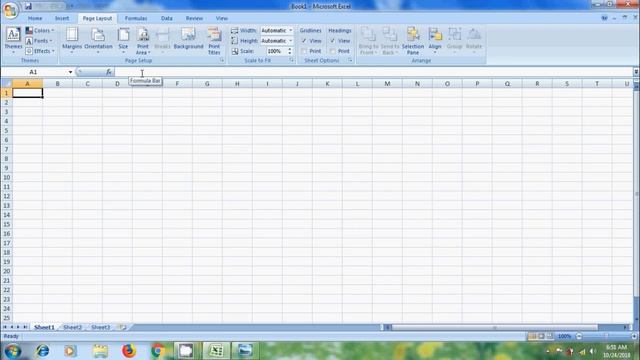Viewport: 640px width, 360px height.
Task: Open the Rotate menu
Action: point(474,41)
